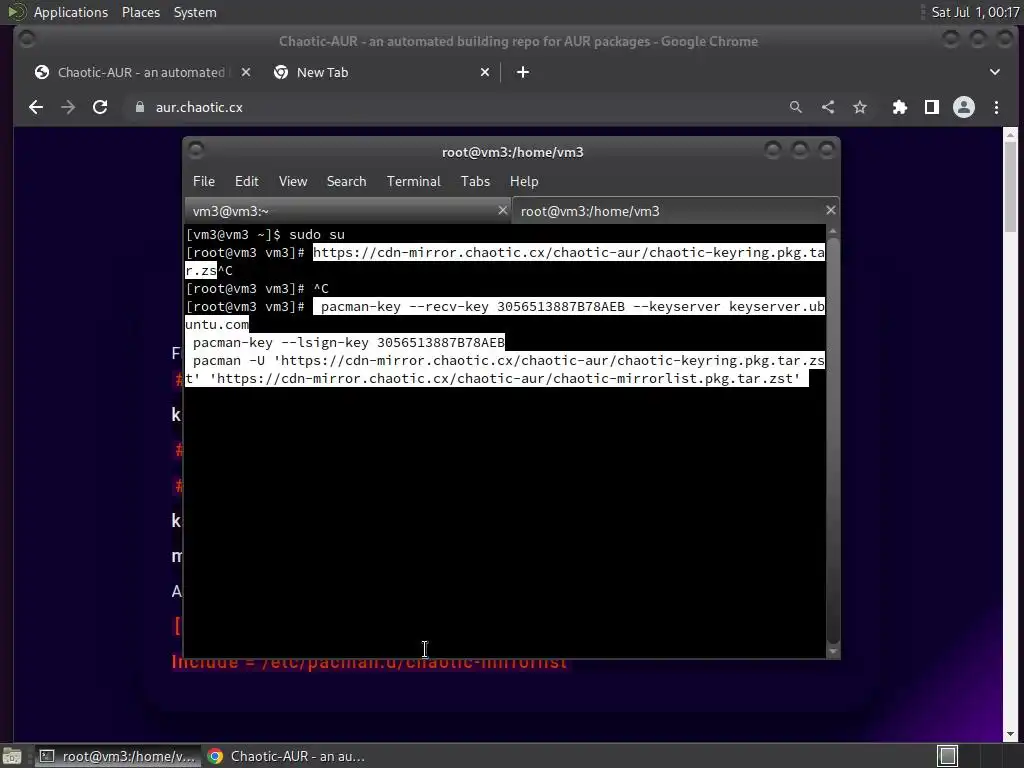Click the padlock site info icon
The height and width of the screenshot is (768, 1024).
click(x=140, y=107)
